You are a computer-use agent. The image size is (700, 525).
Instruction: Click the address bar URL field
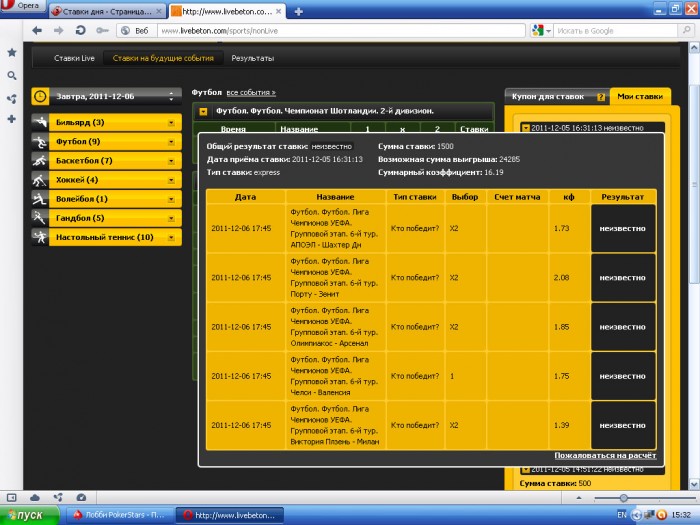point(341,31)
